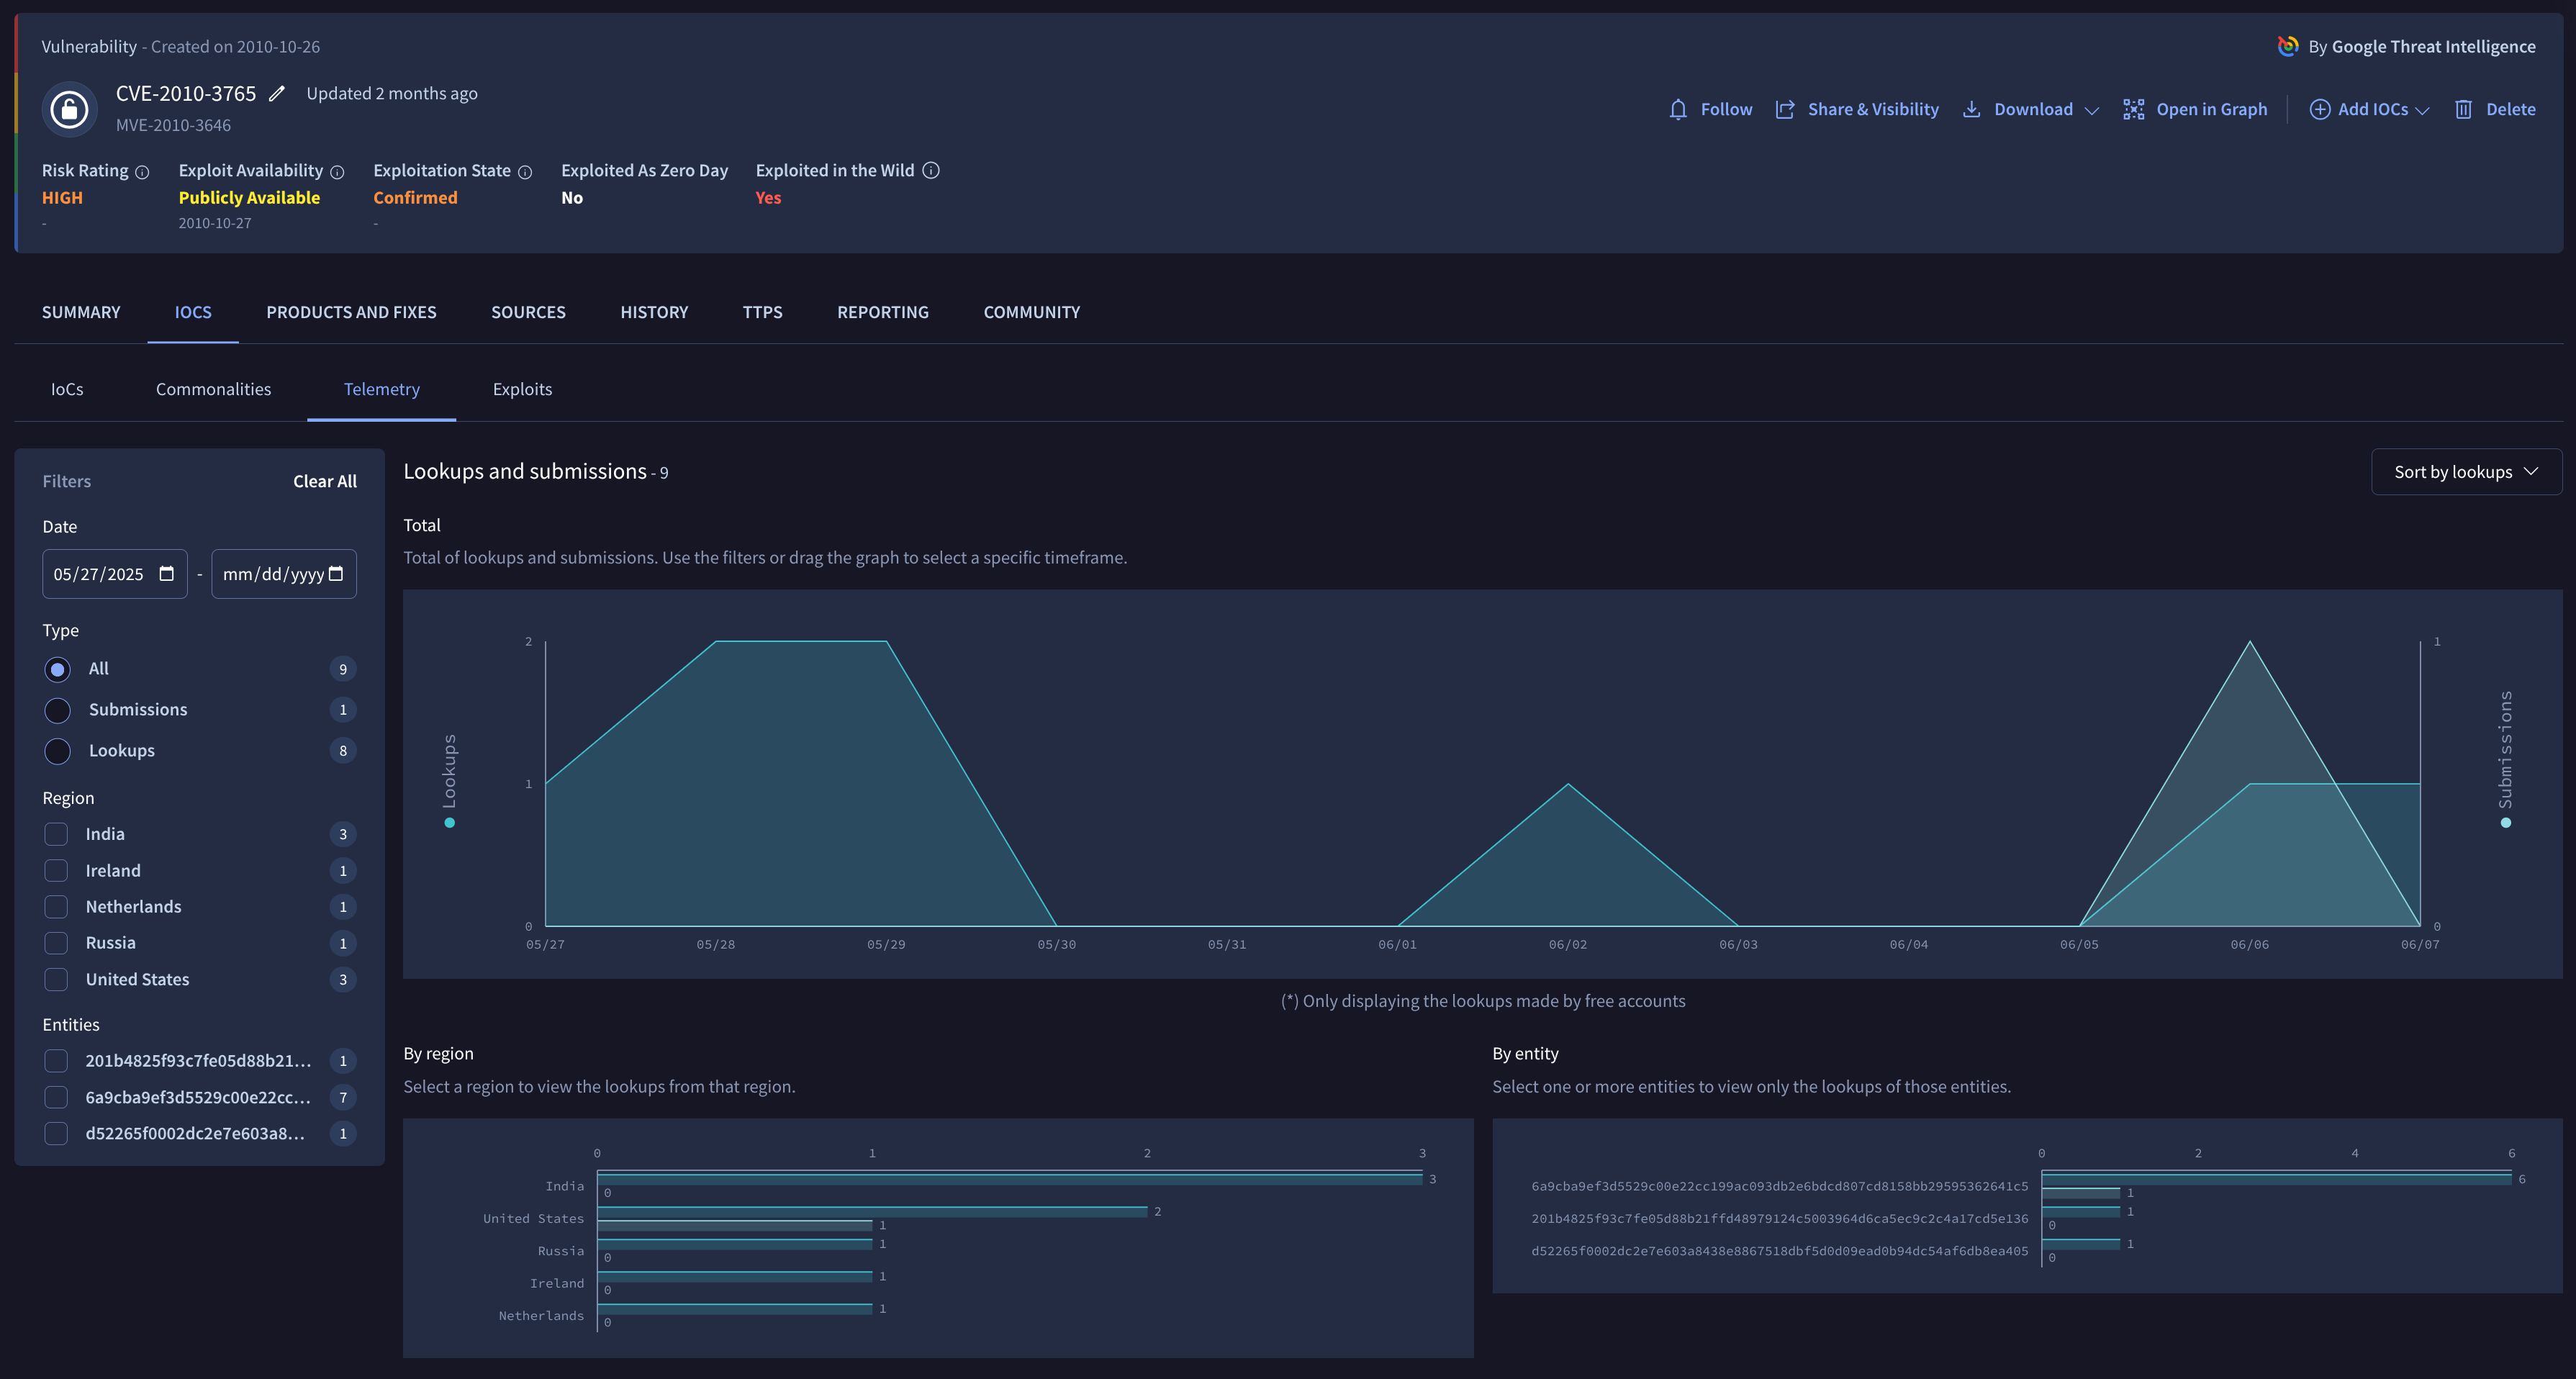This screenshot has width=2576, height=1379.
Task: Select the Lookups type radio button
Action: coord(58,751)
